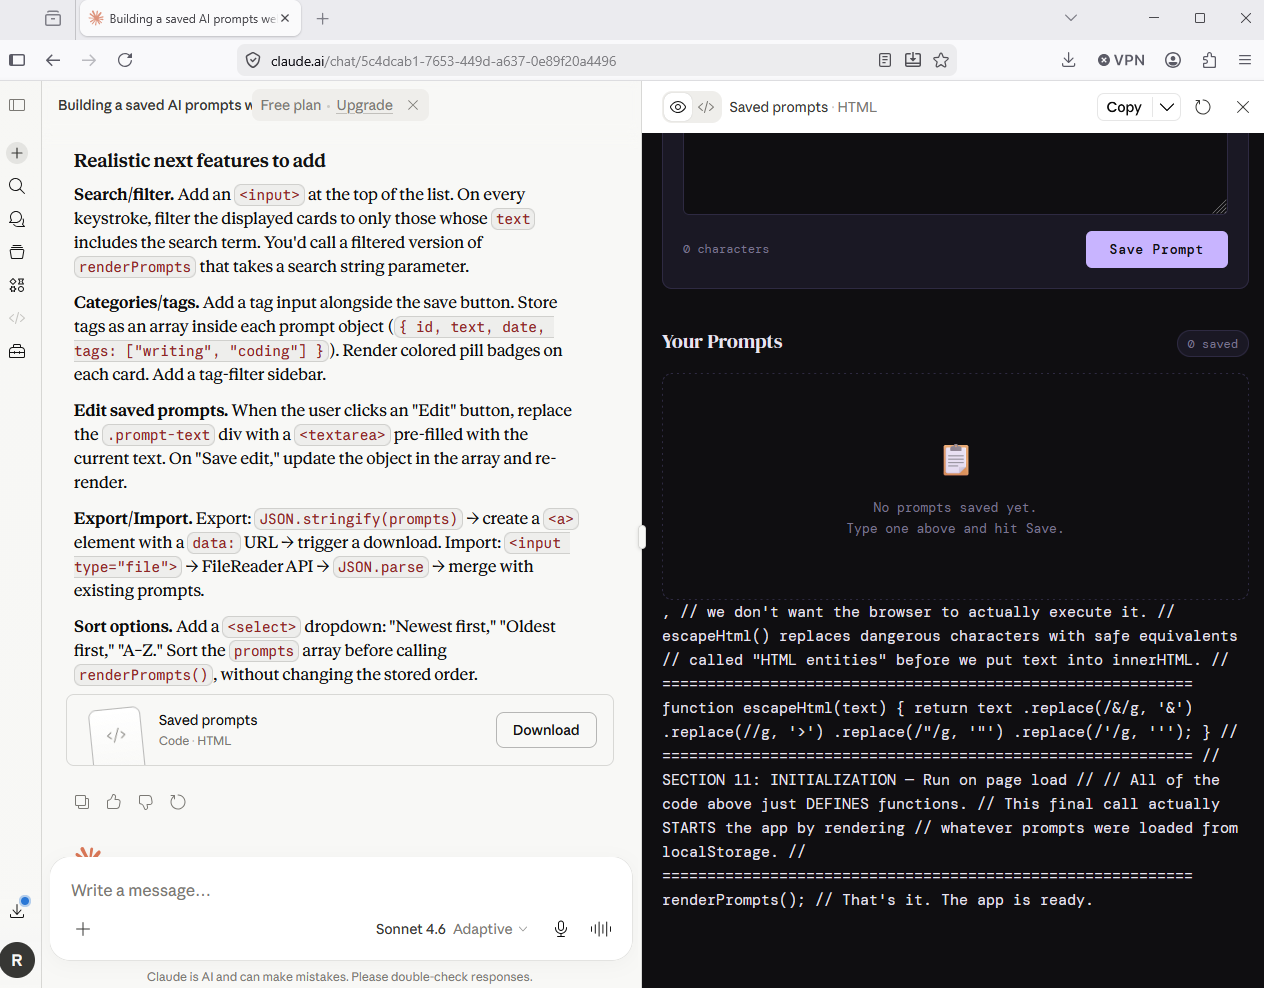Reload the current page
The height and width of the screenshot is (988, 1264).
pyautogui.click(x=125, y=60)
